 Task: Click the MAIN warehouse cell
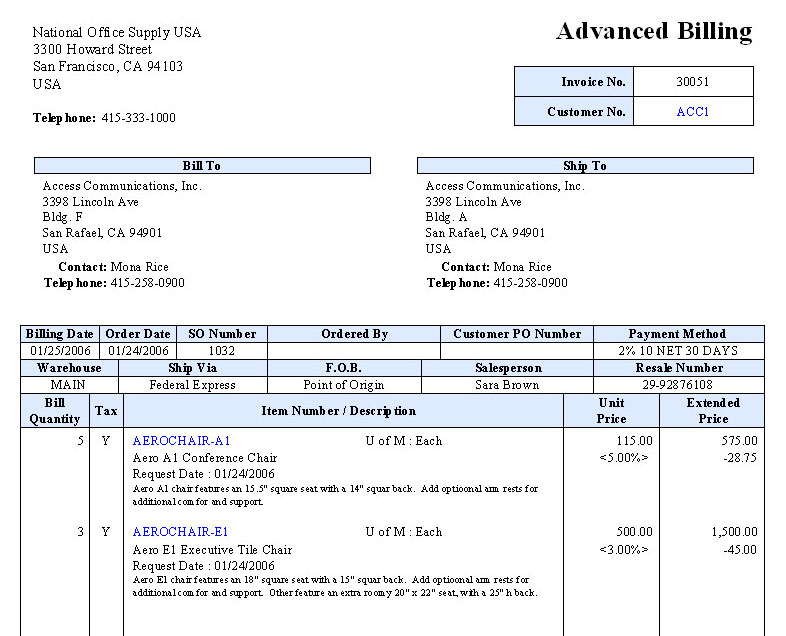pos(68,385)
